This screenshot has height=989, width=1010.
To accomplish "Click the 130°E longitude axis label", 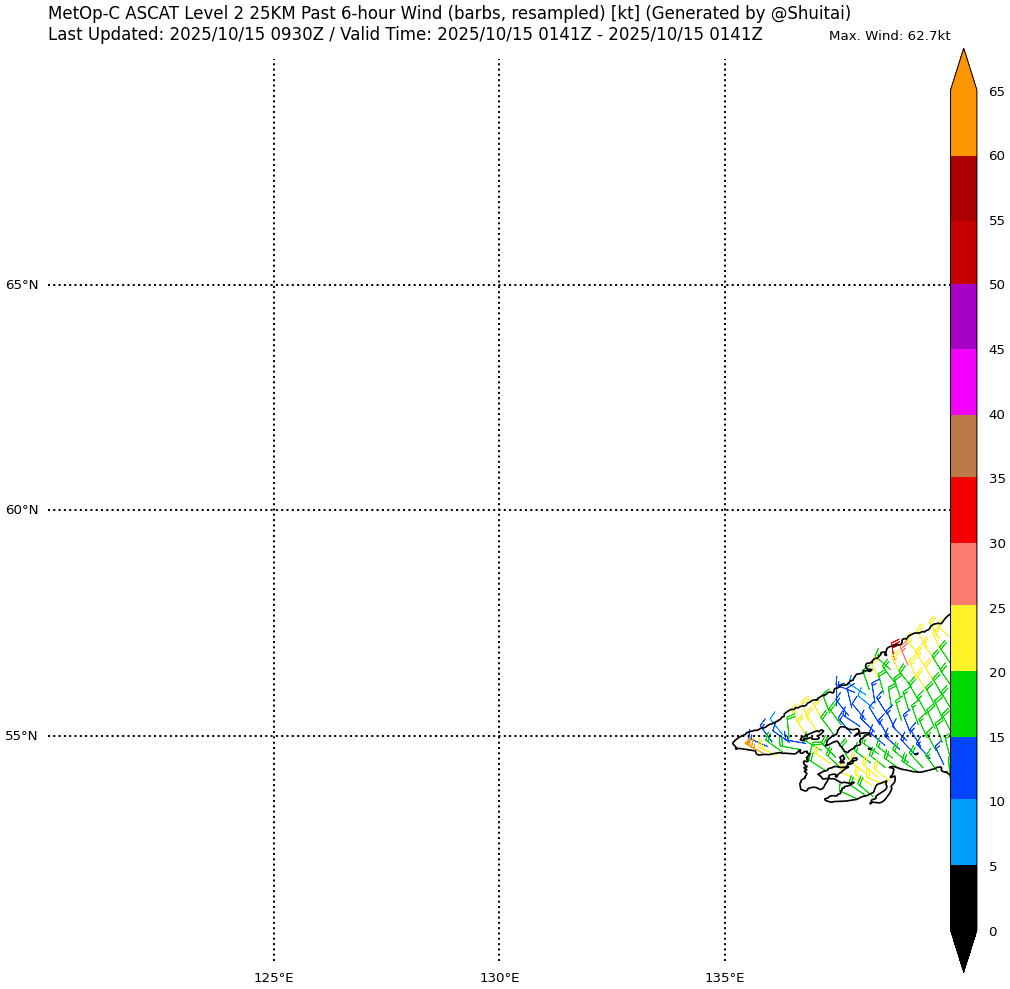I will [499, 977].
